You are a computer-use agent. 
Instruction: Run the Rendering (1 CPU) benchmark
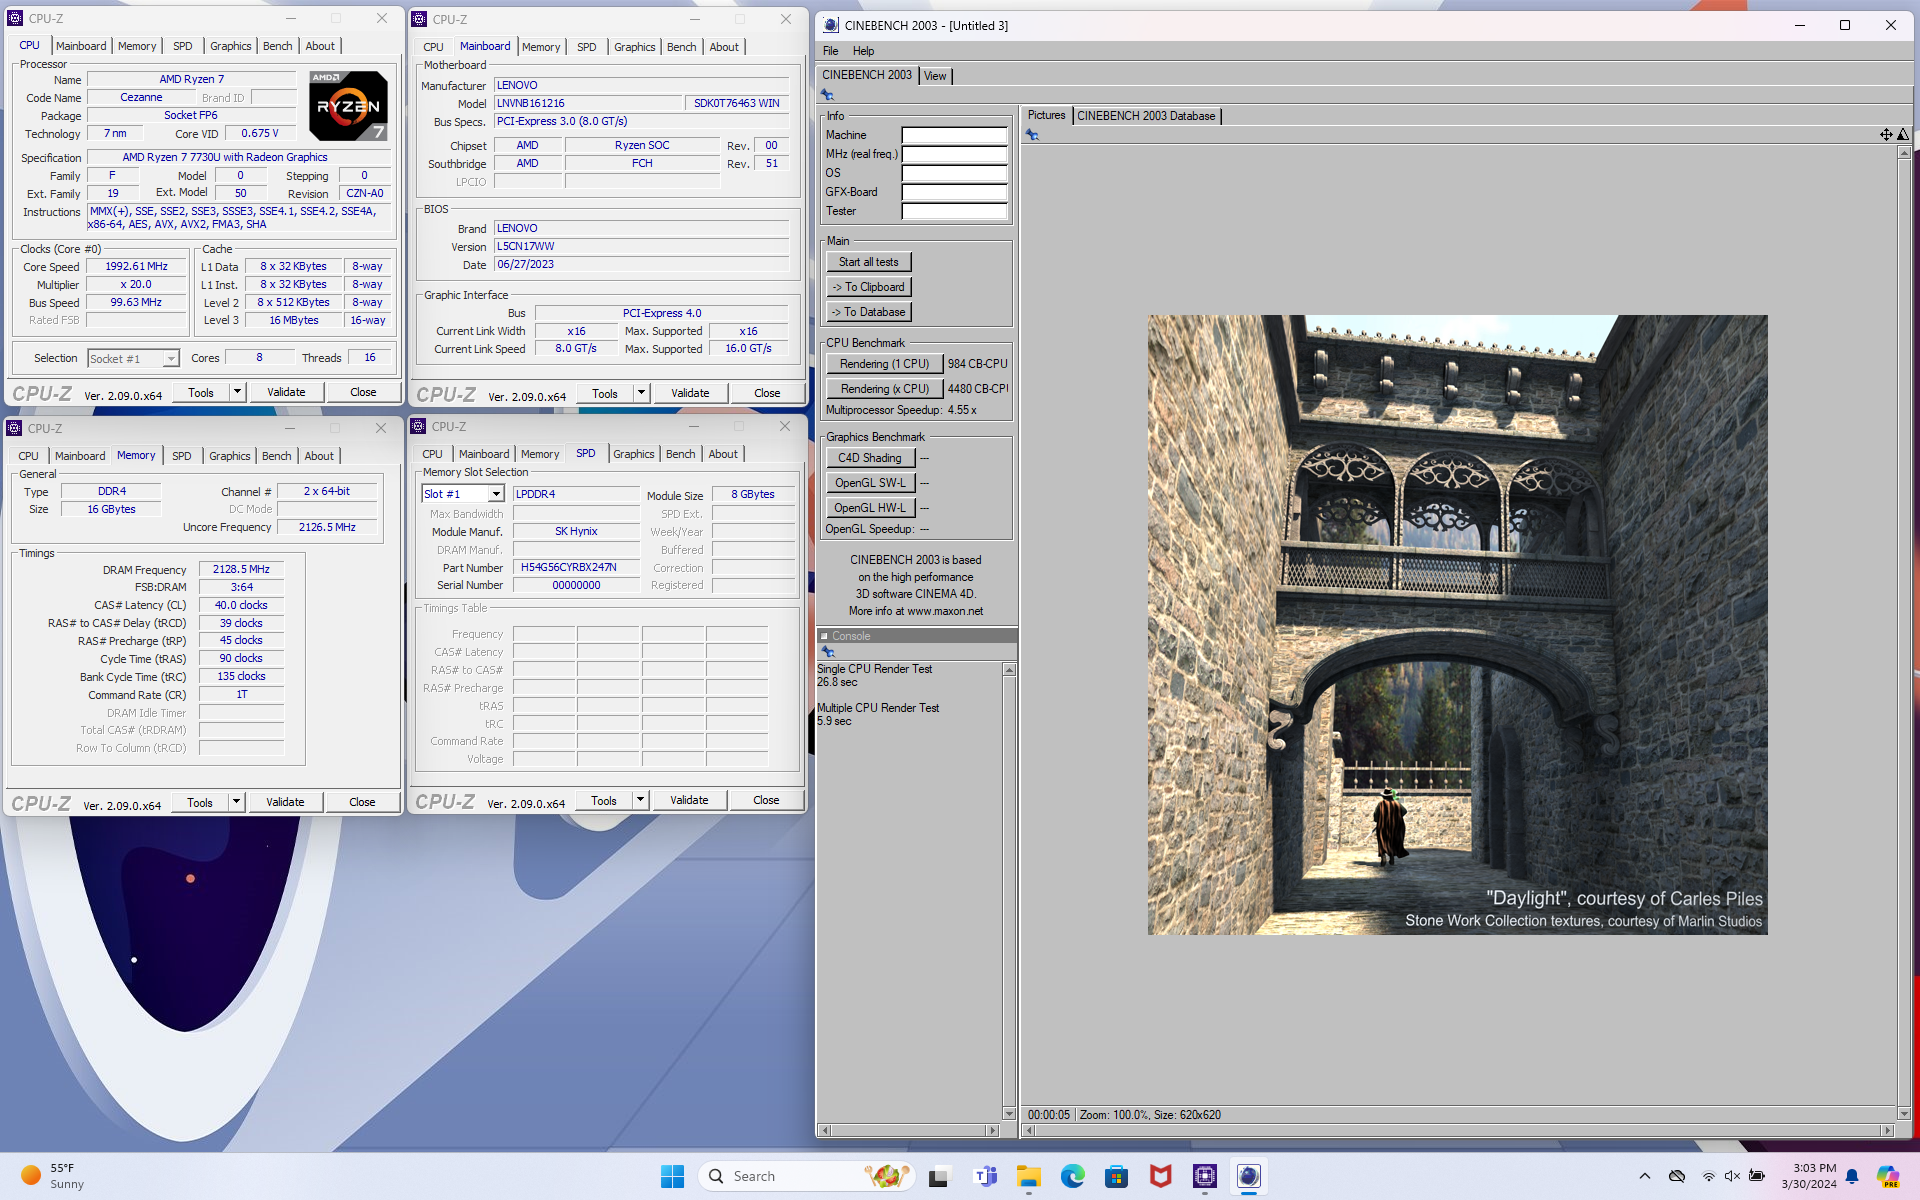point(884,364)
